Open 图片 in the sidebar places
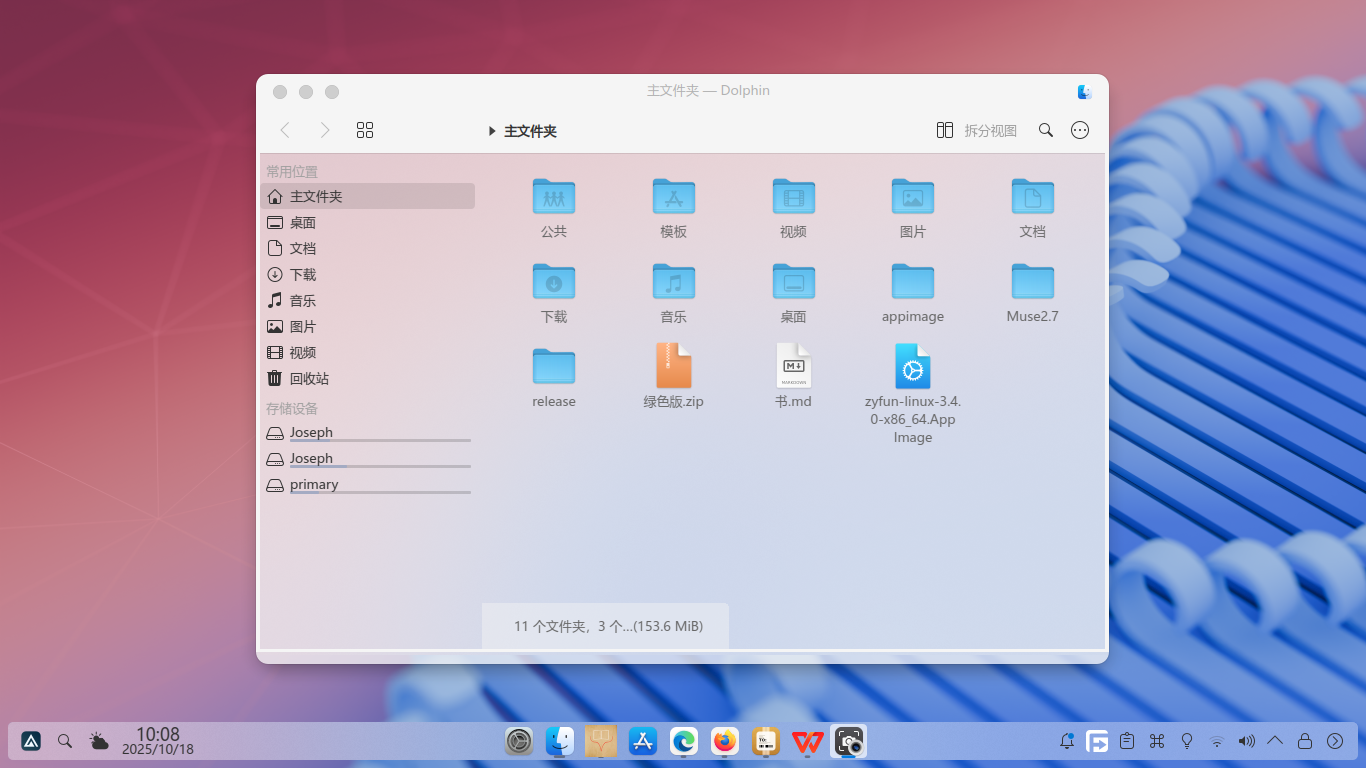1366x768 pixels. 368,326
